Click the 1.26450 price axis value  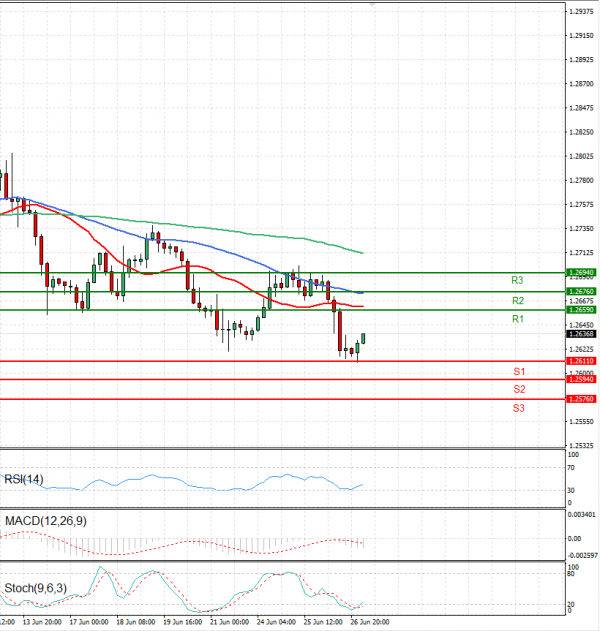pos(581,325)
